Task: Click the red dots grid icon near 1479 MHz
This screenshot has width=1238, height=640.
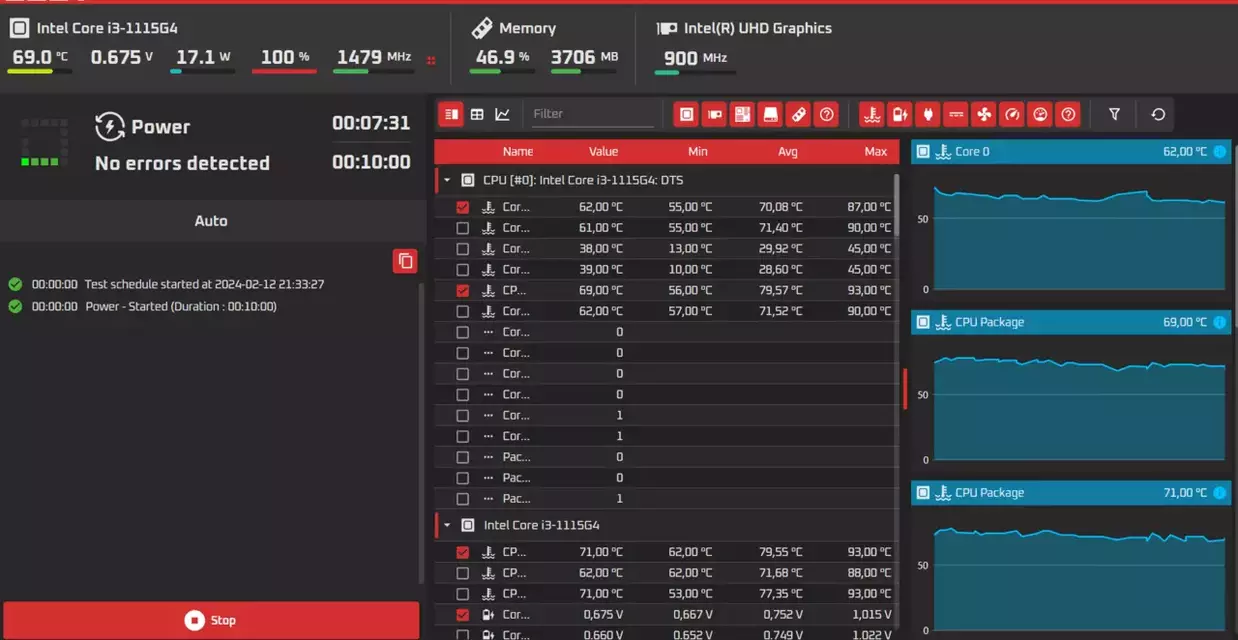Action: 431,60
